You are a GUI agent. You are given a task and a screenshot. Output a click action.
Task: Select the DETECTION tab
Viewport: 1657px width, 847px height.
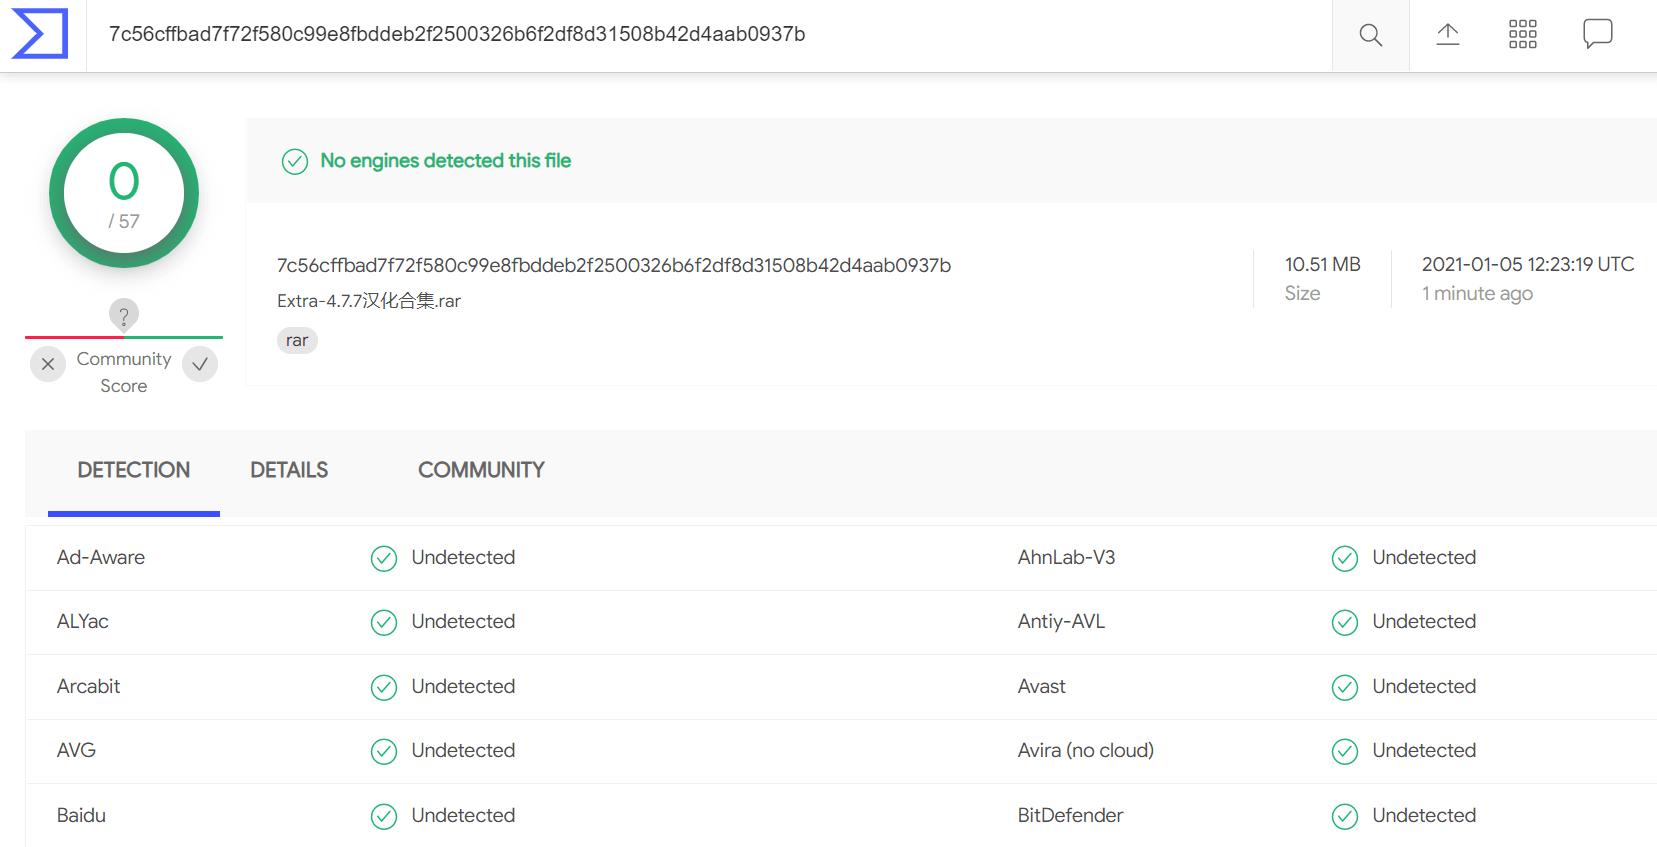pyautogui.click(x=134, y=470)
